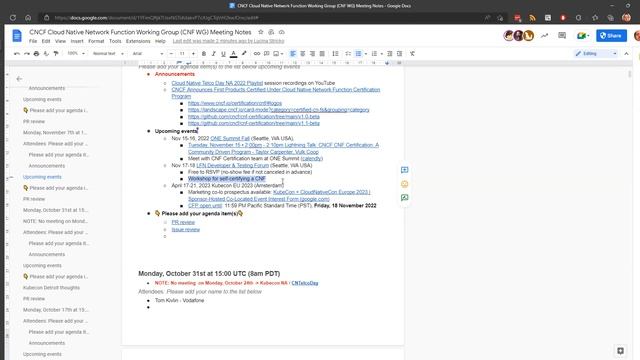Viewport: 640px width, 360px height.
Task: Check the cloud save status
Action: point(282,32)
